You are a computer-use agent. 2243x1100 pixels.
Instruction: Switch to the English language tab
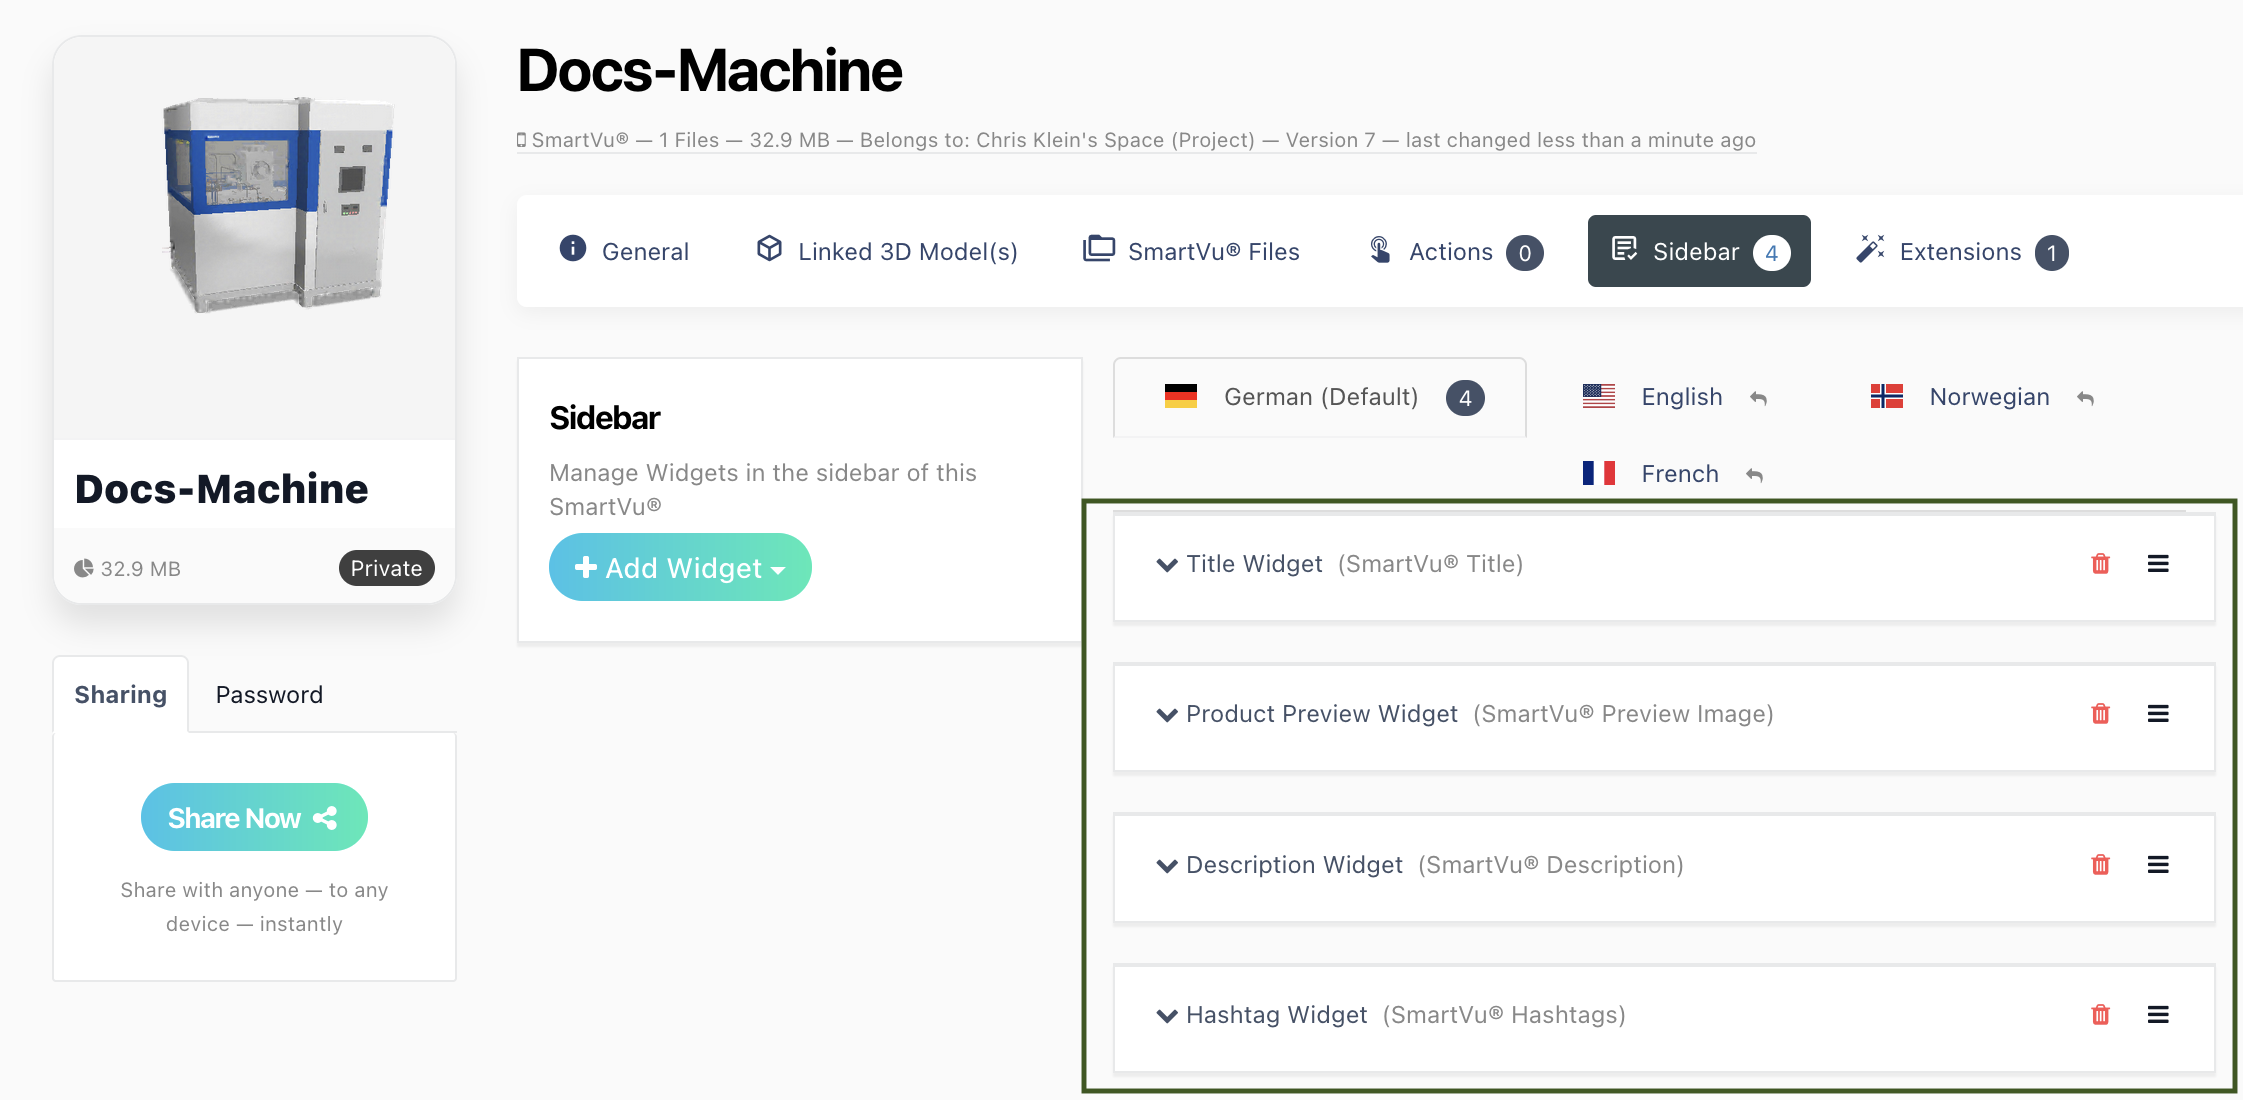[x=1675, y=397]
